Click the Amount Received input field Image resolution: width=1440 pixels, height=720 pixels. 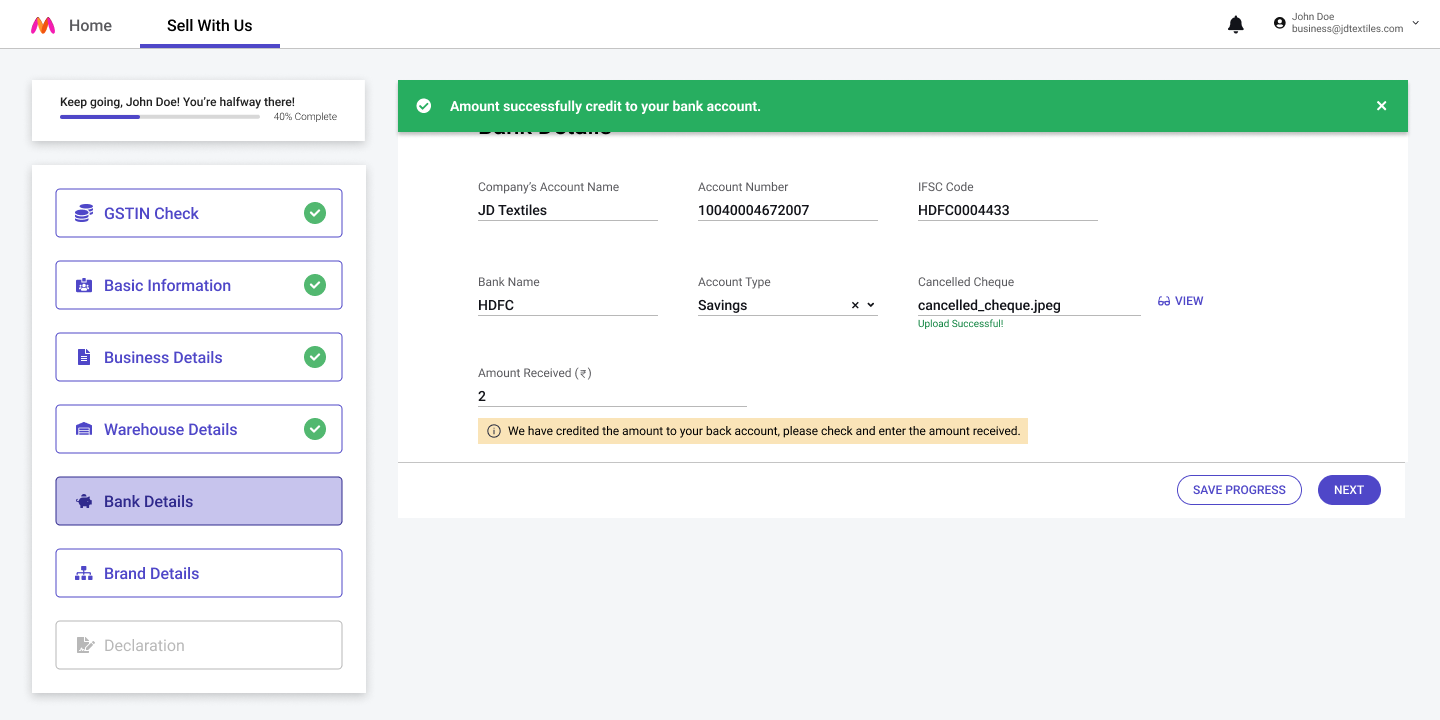611,396
